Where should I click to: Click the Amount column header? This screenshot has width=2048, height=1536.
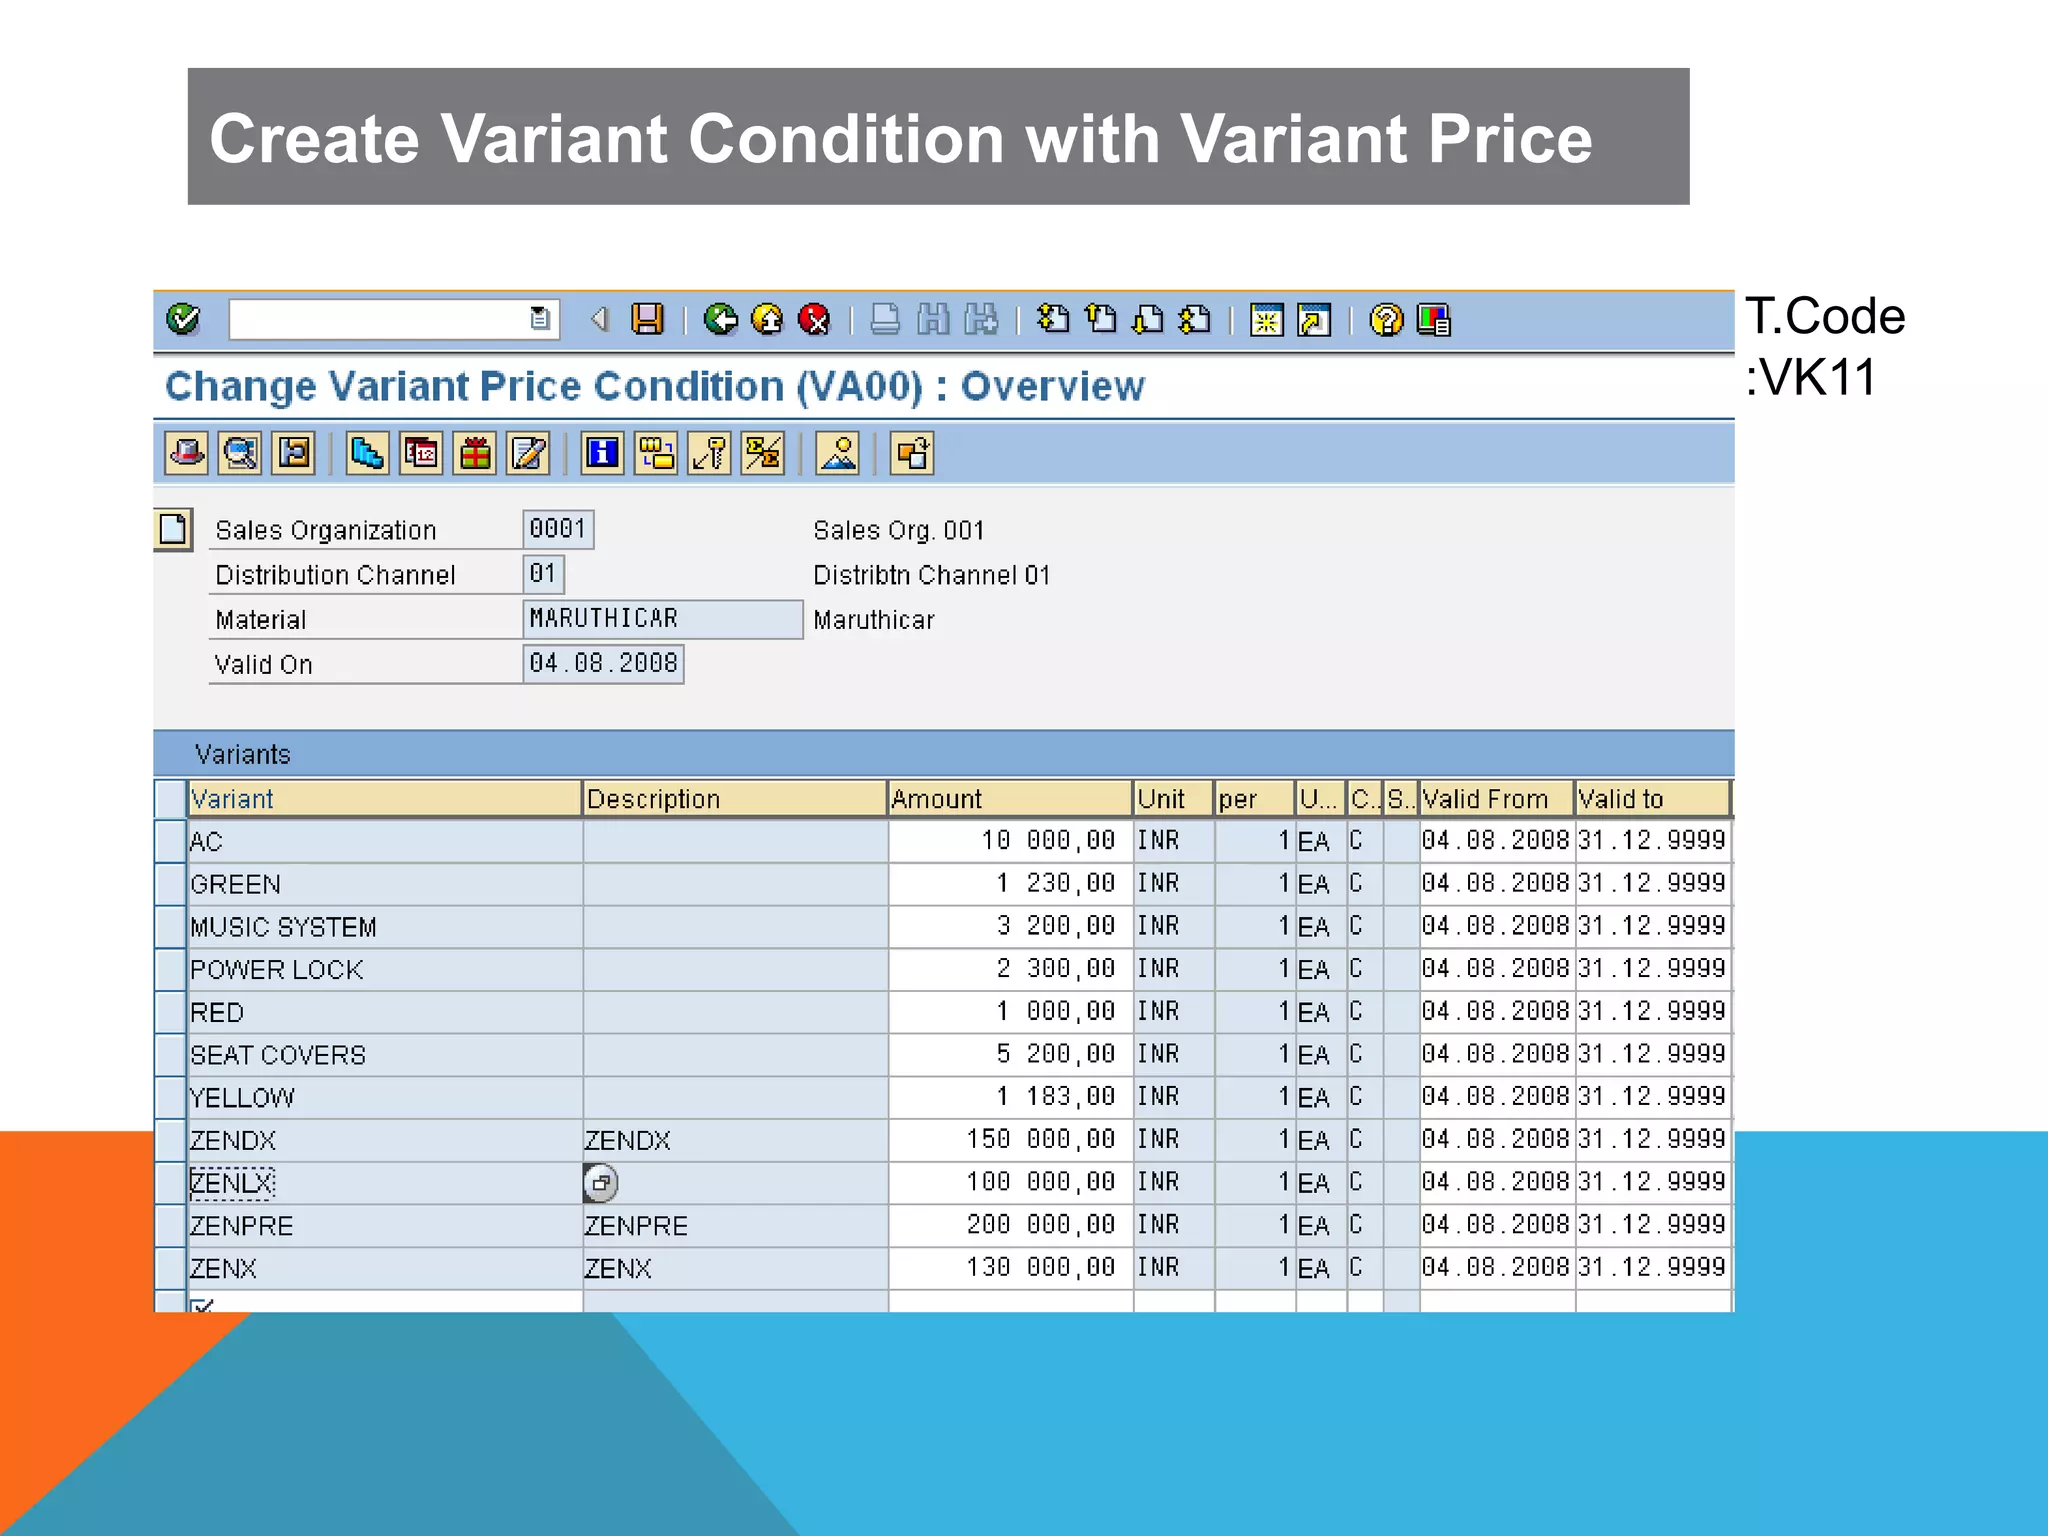click(1010, 799)
